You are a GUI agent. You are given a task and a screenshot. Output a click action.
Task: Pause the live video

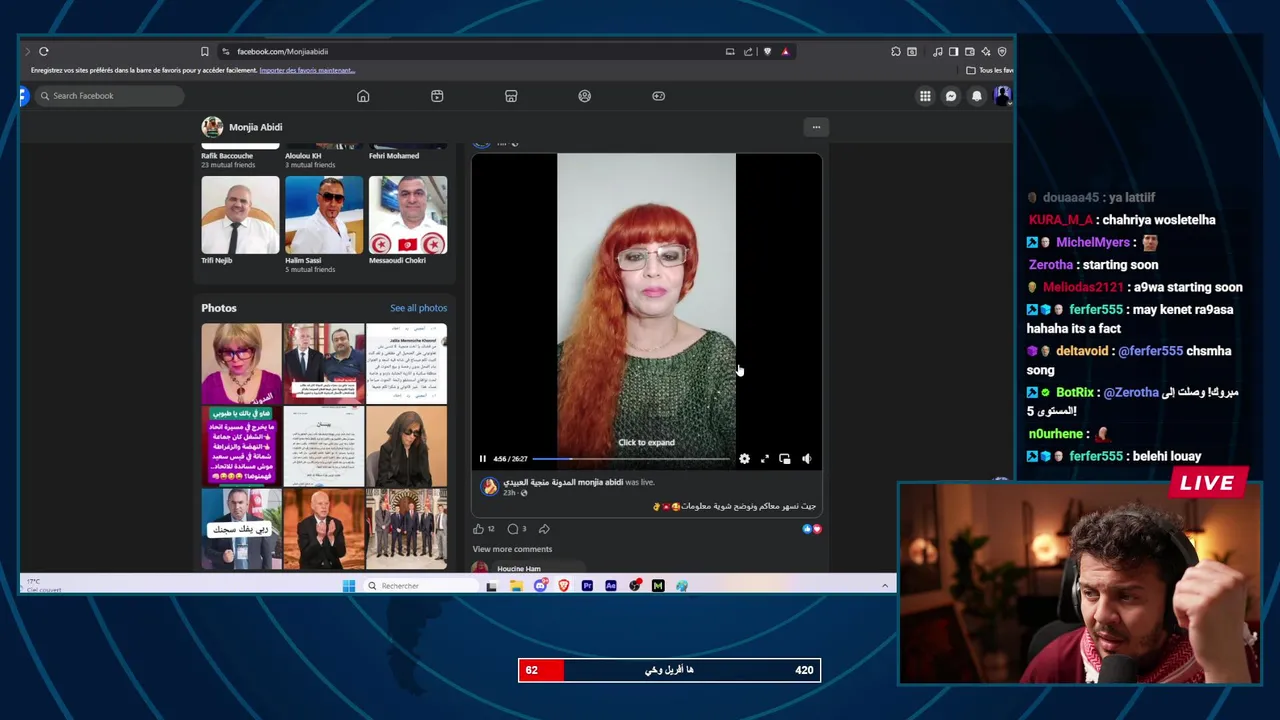click(x=483, y=459)
